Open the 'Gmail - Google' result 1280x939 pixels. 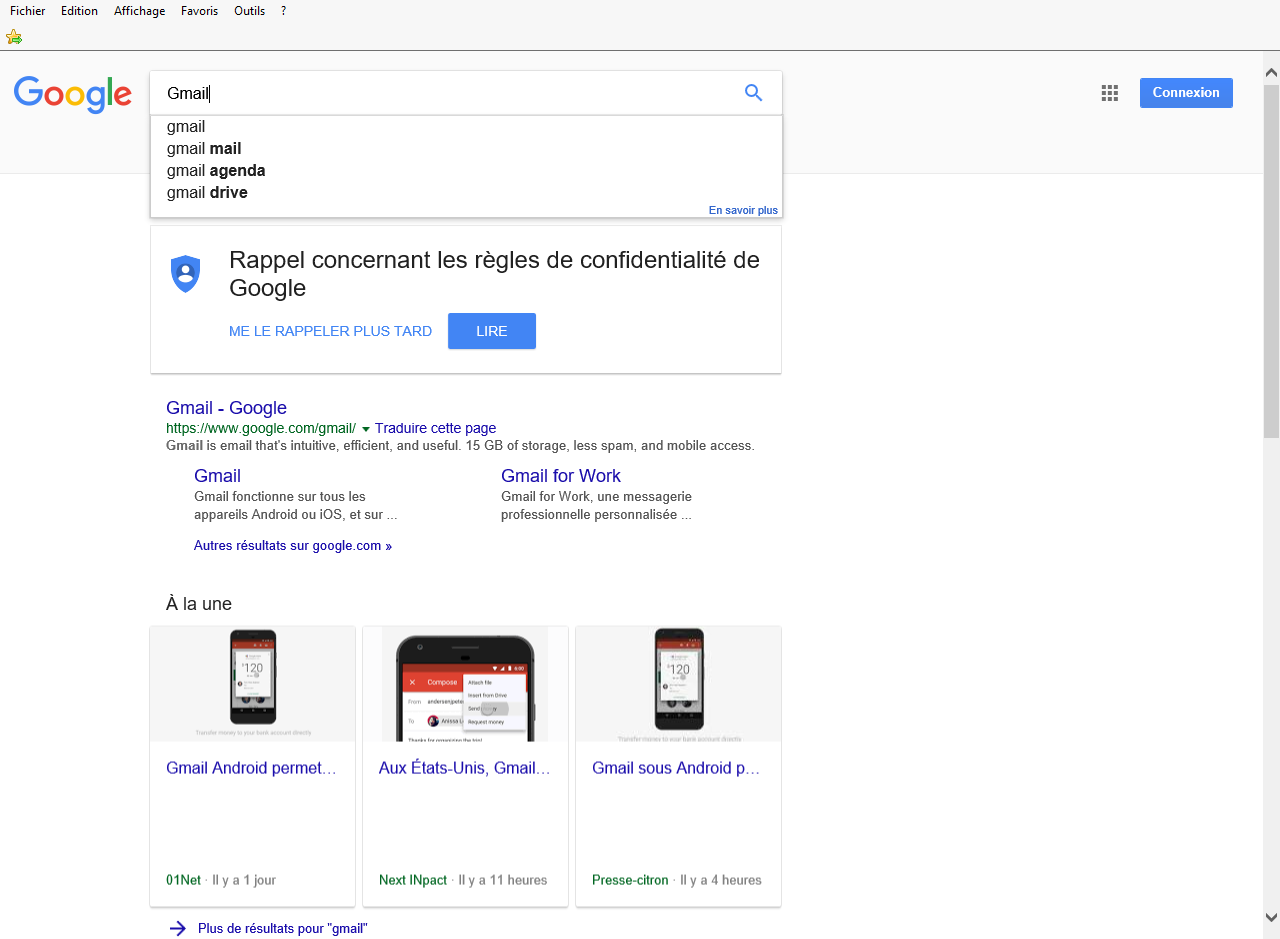click(x=226, y=408)
